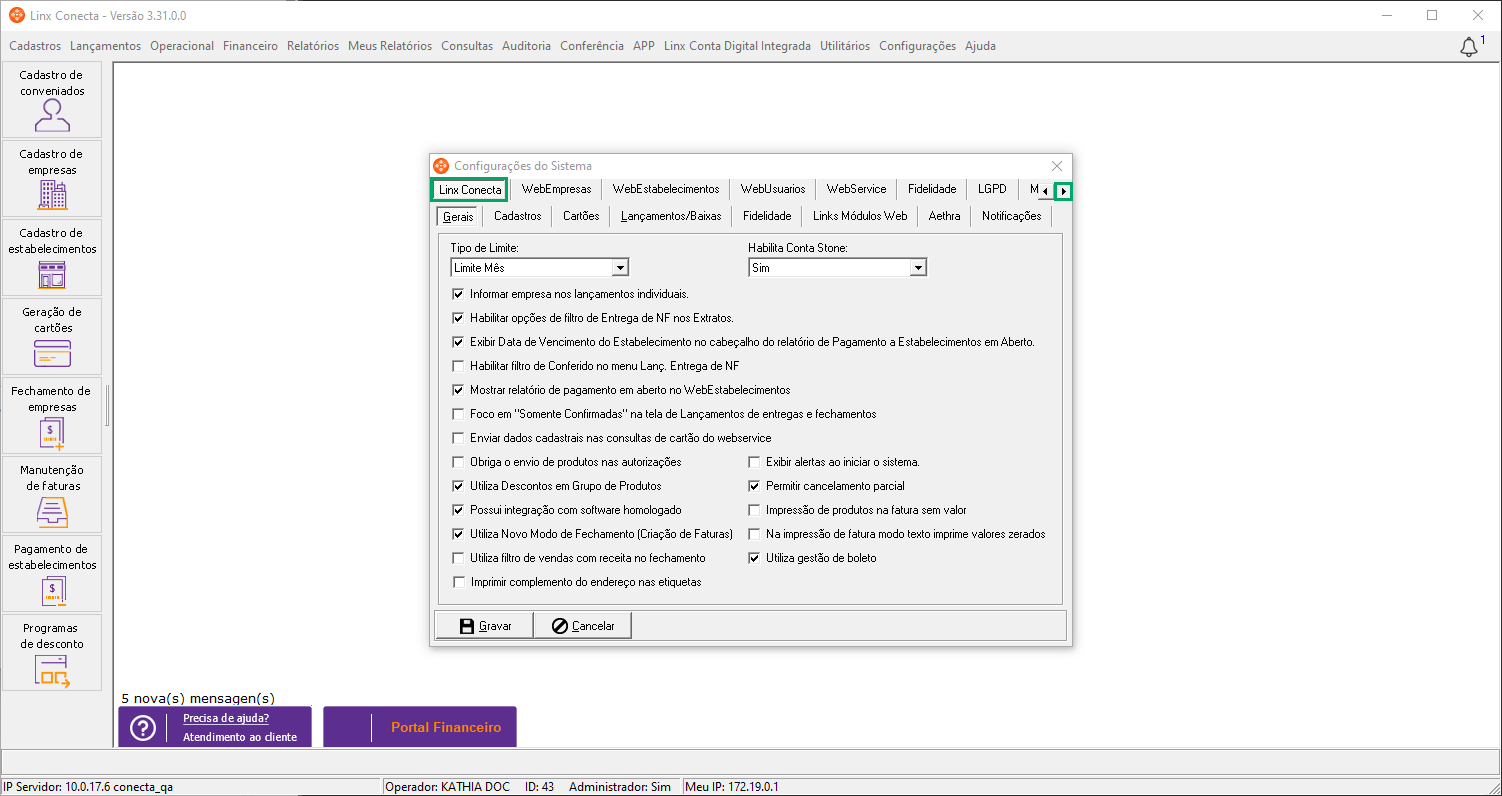Click the Gravar button

(485, 626)
